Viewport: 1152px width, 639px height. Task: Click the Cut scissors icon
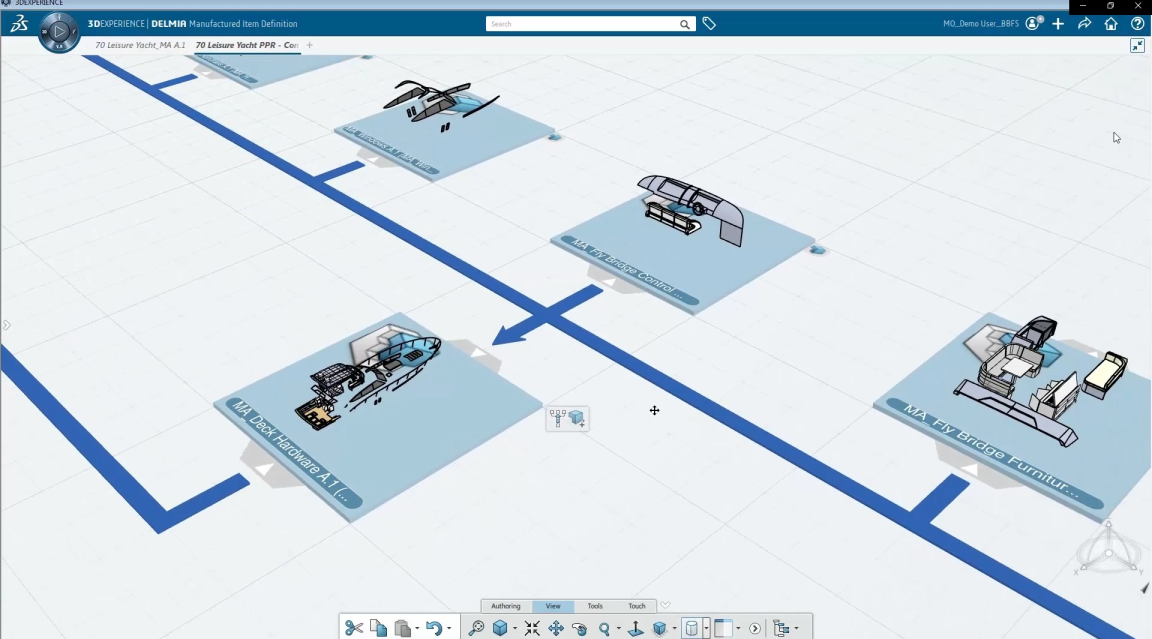pyautogui.click(x=354, y=628)
